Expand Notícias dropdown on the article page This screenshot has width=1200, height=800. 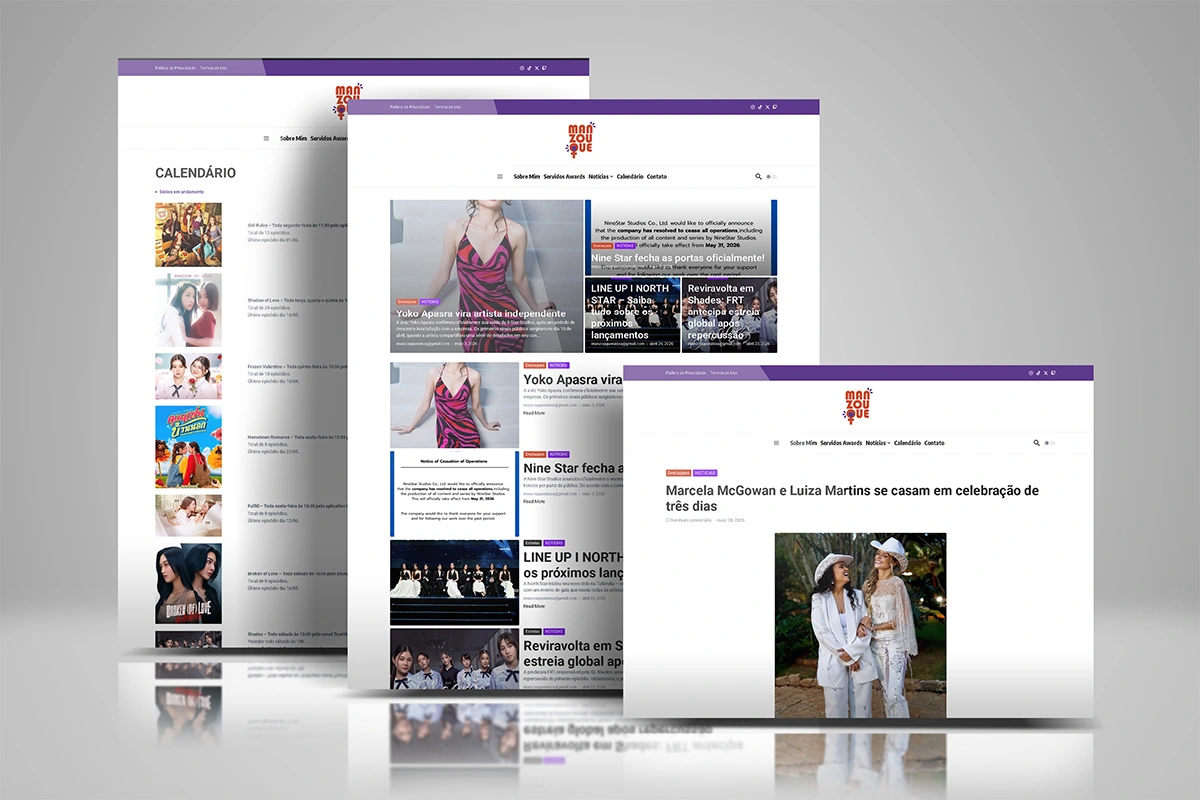879,443
